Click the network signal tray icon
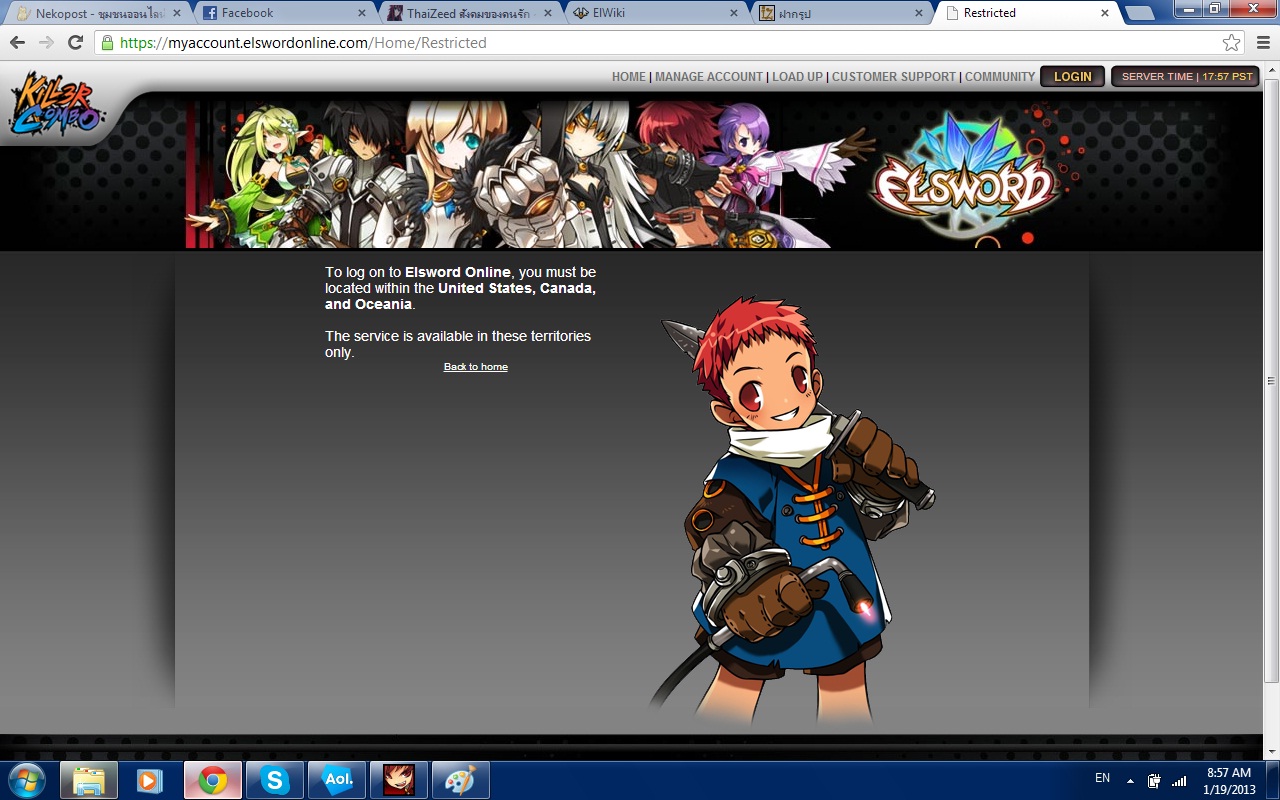The image size is (1280, 800). click(x=1179, y=780)
